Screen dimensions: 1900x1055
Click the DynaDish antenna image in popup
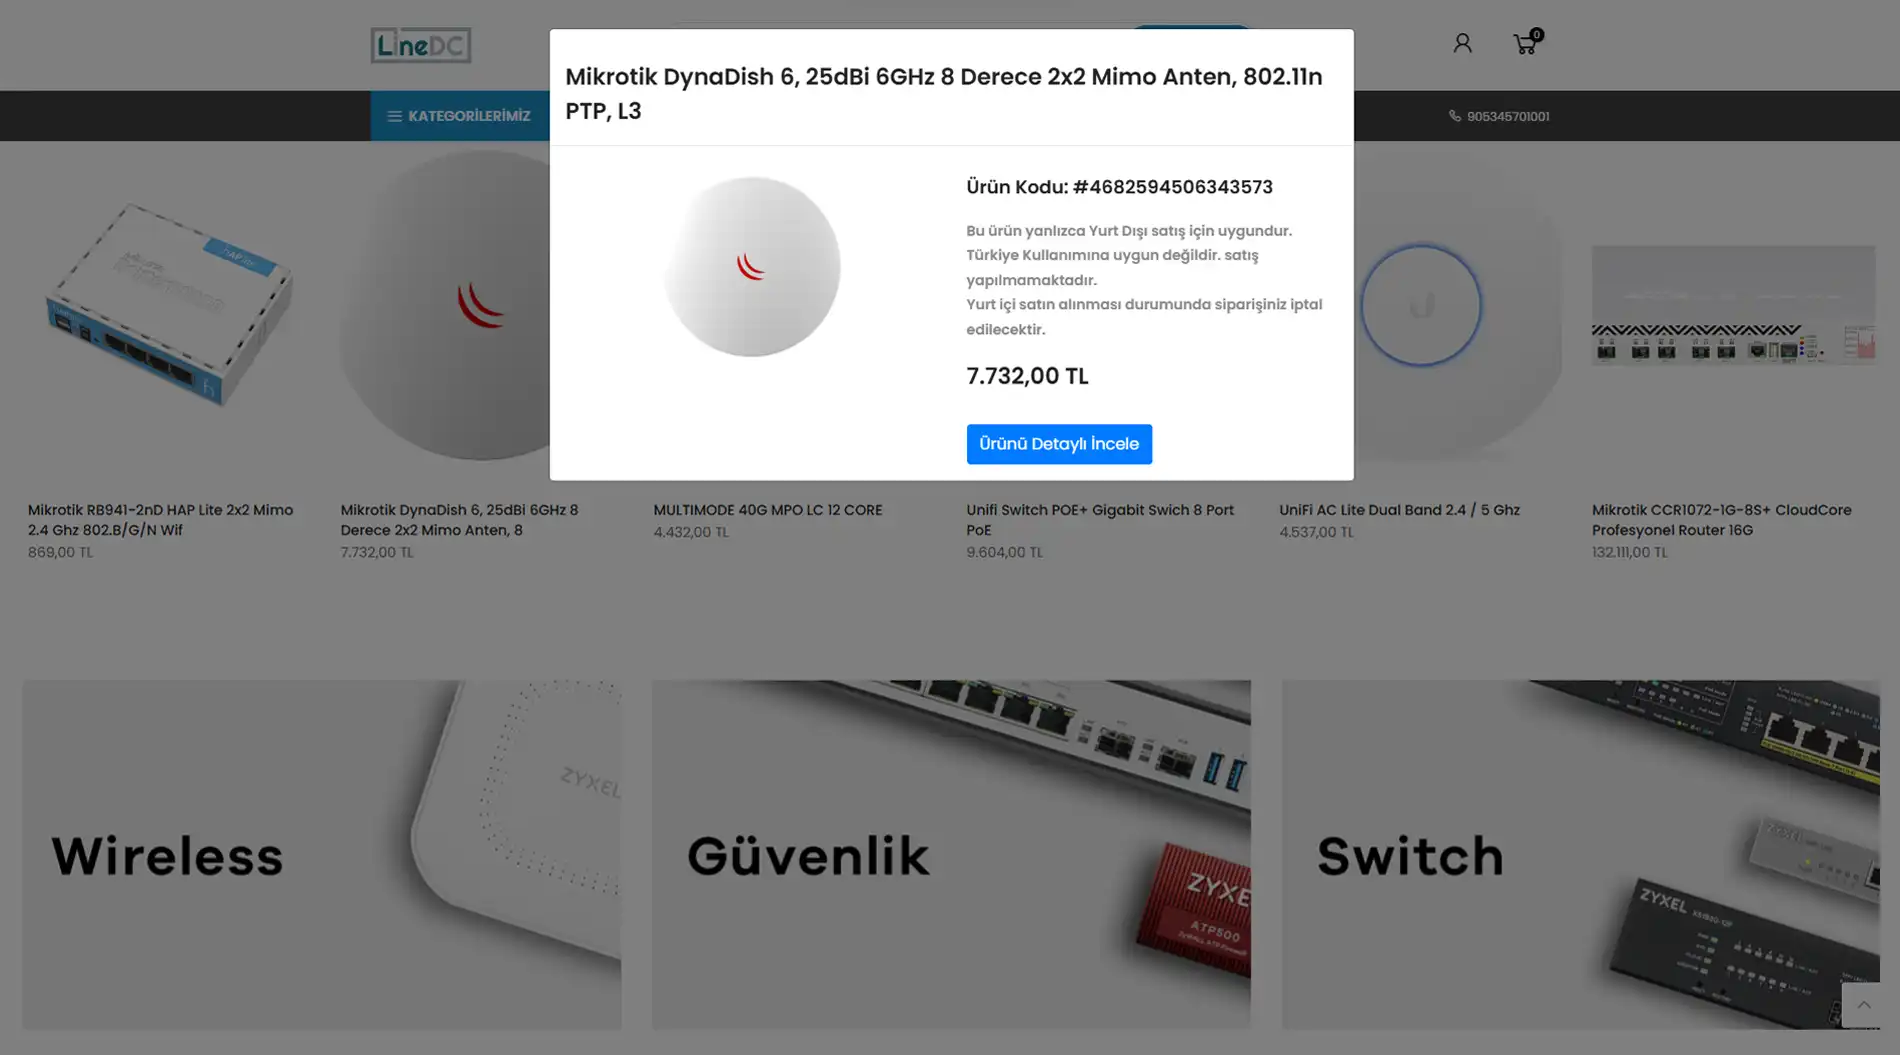pos(752,267)
